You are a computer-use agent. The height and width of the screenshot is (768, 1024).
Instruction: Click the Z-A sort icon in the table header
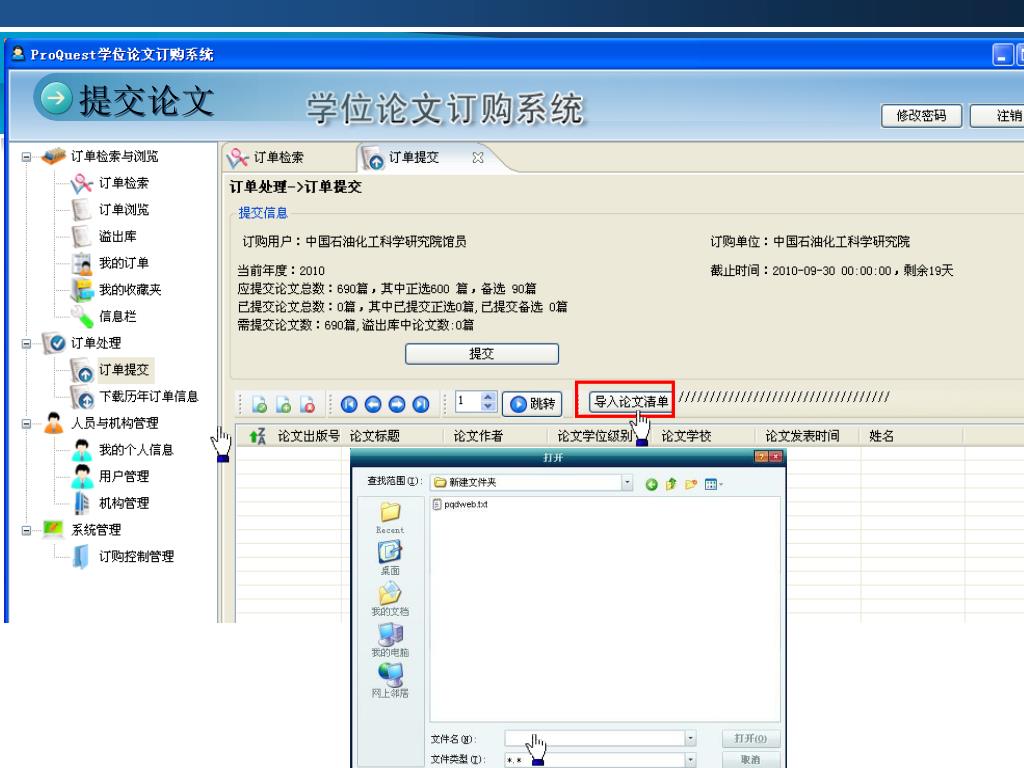pyautogui.click(x=258, y=436)
